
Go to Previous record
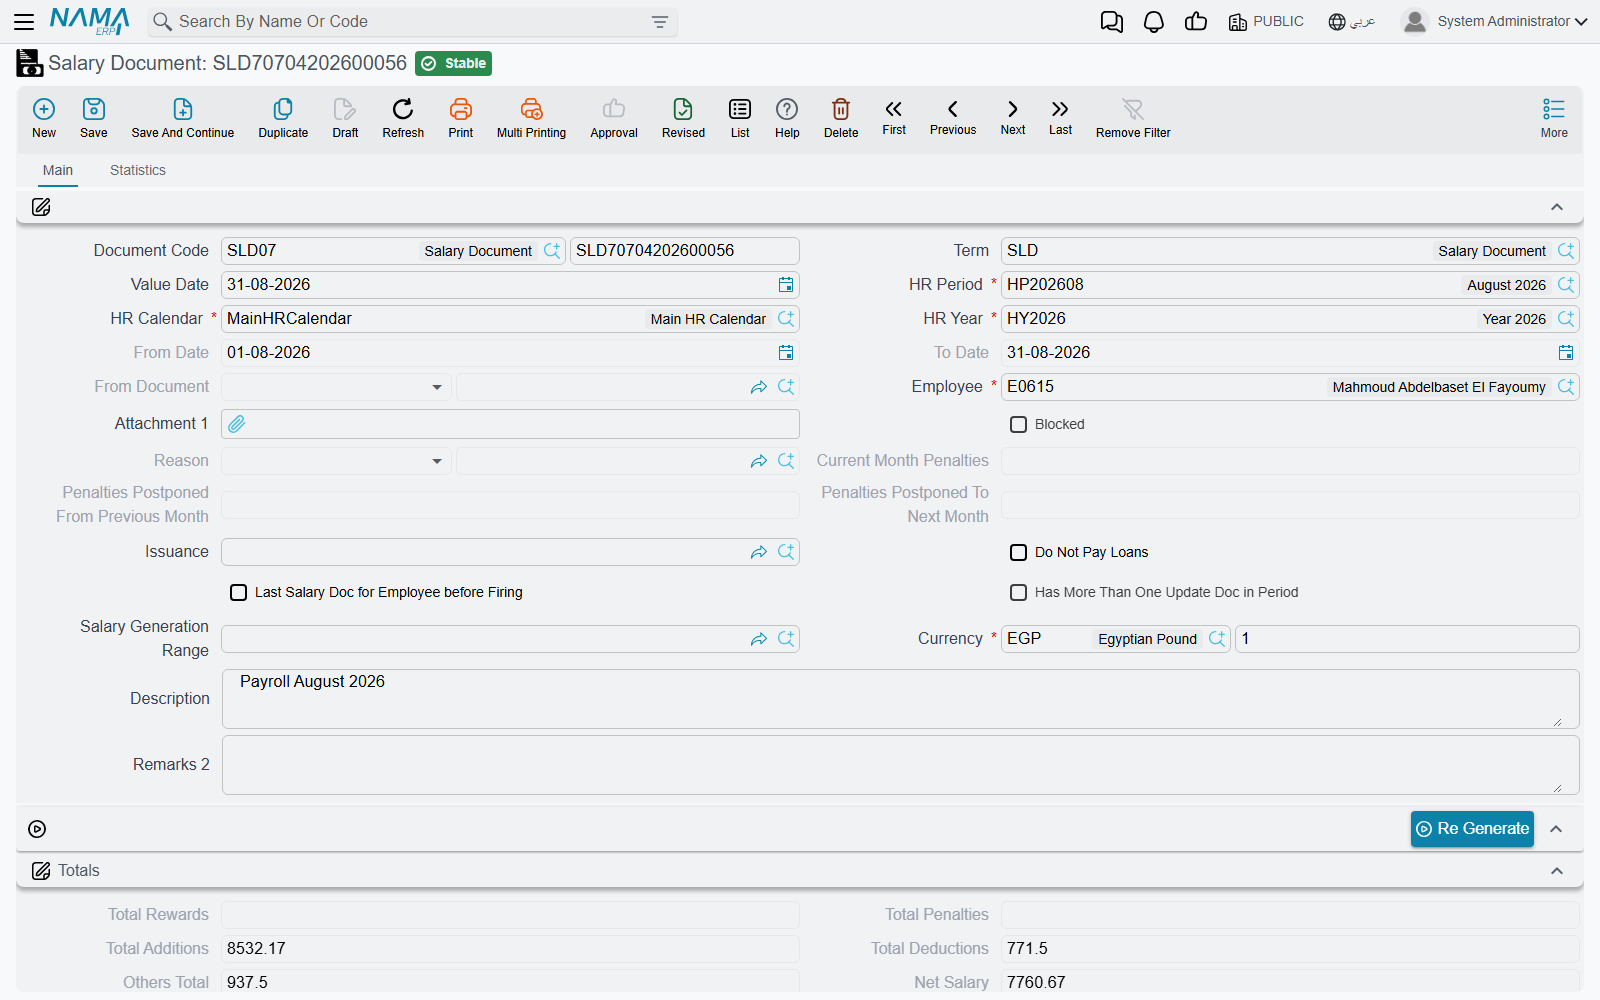(x=953, y=117)
